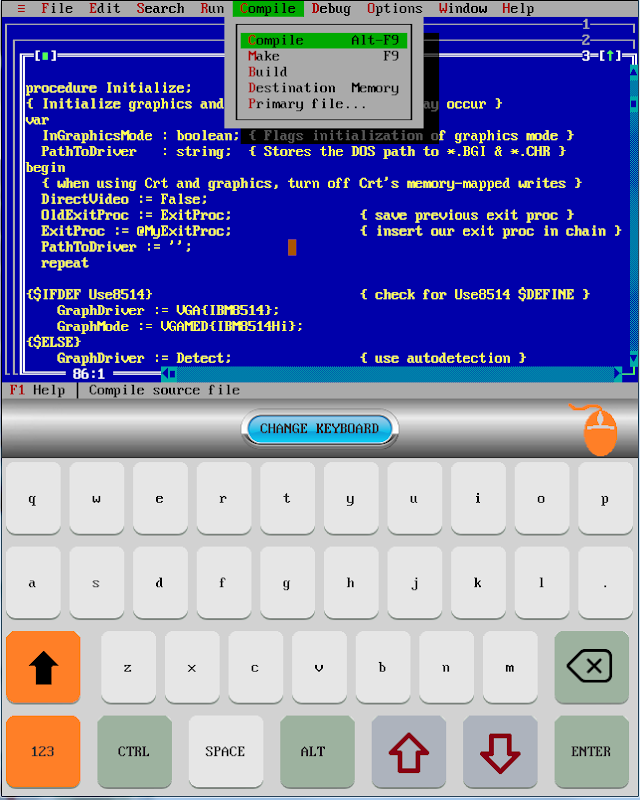This screenshot has height=800, width=640.
Task: Click the CHANGE KEYBOARD button
Action: coord(319,429)
